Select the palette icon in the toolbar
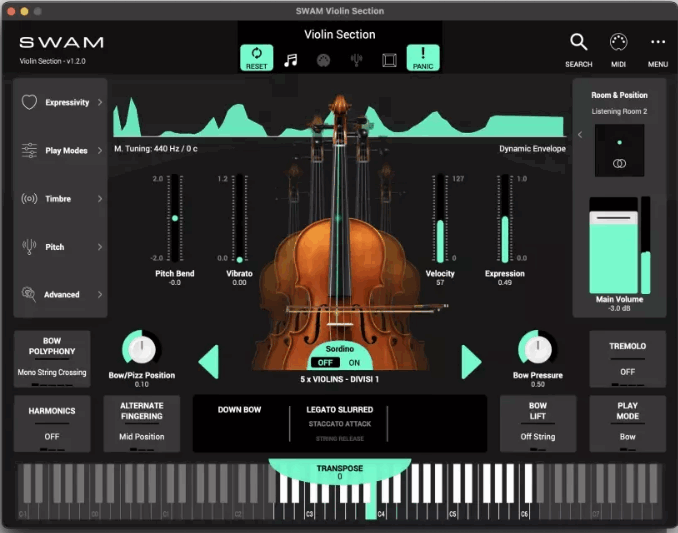 coord(323,61)
